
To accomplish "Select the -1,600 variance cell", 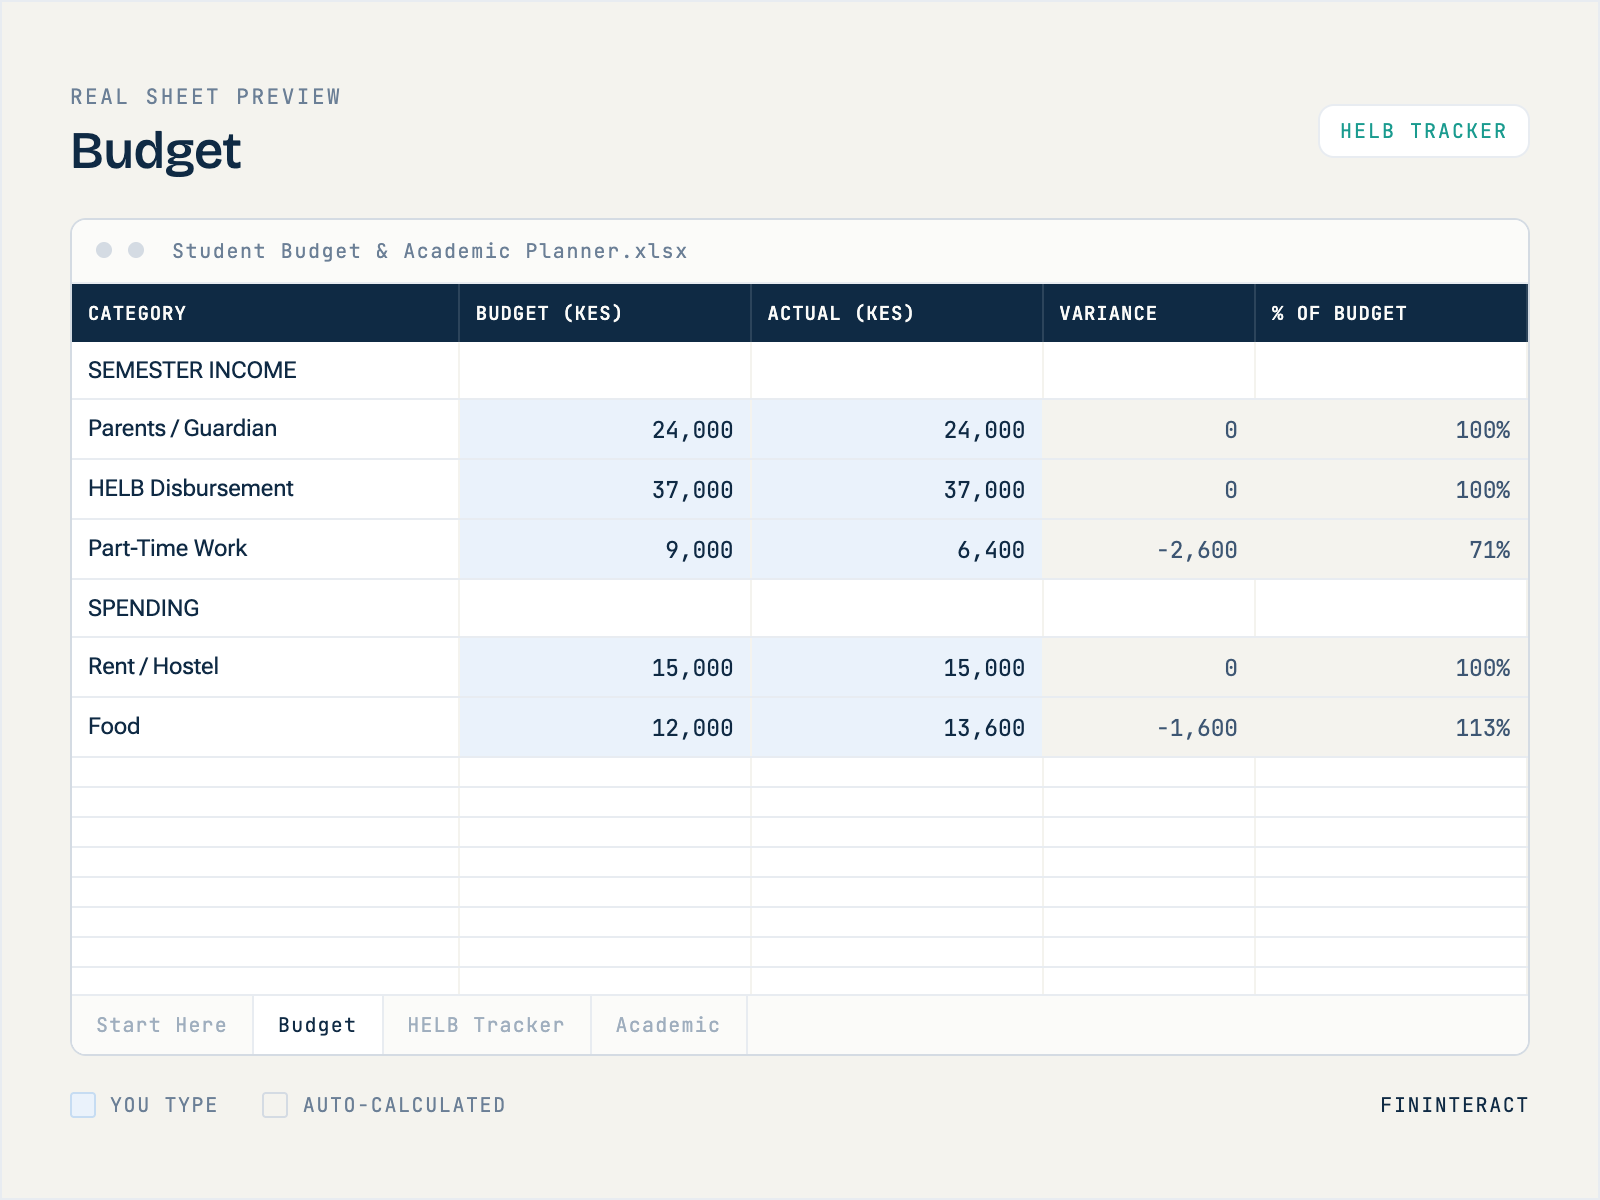I will 1149,728.
